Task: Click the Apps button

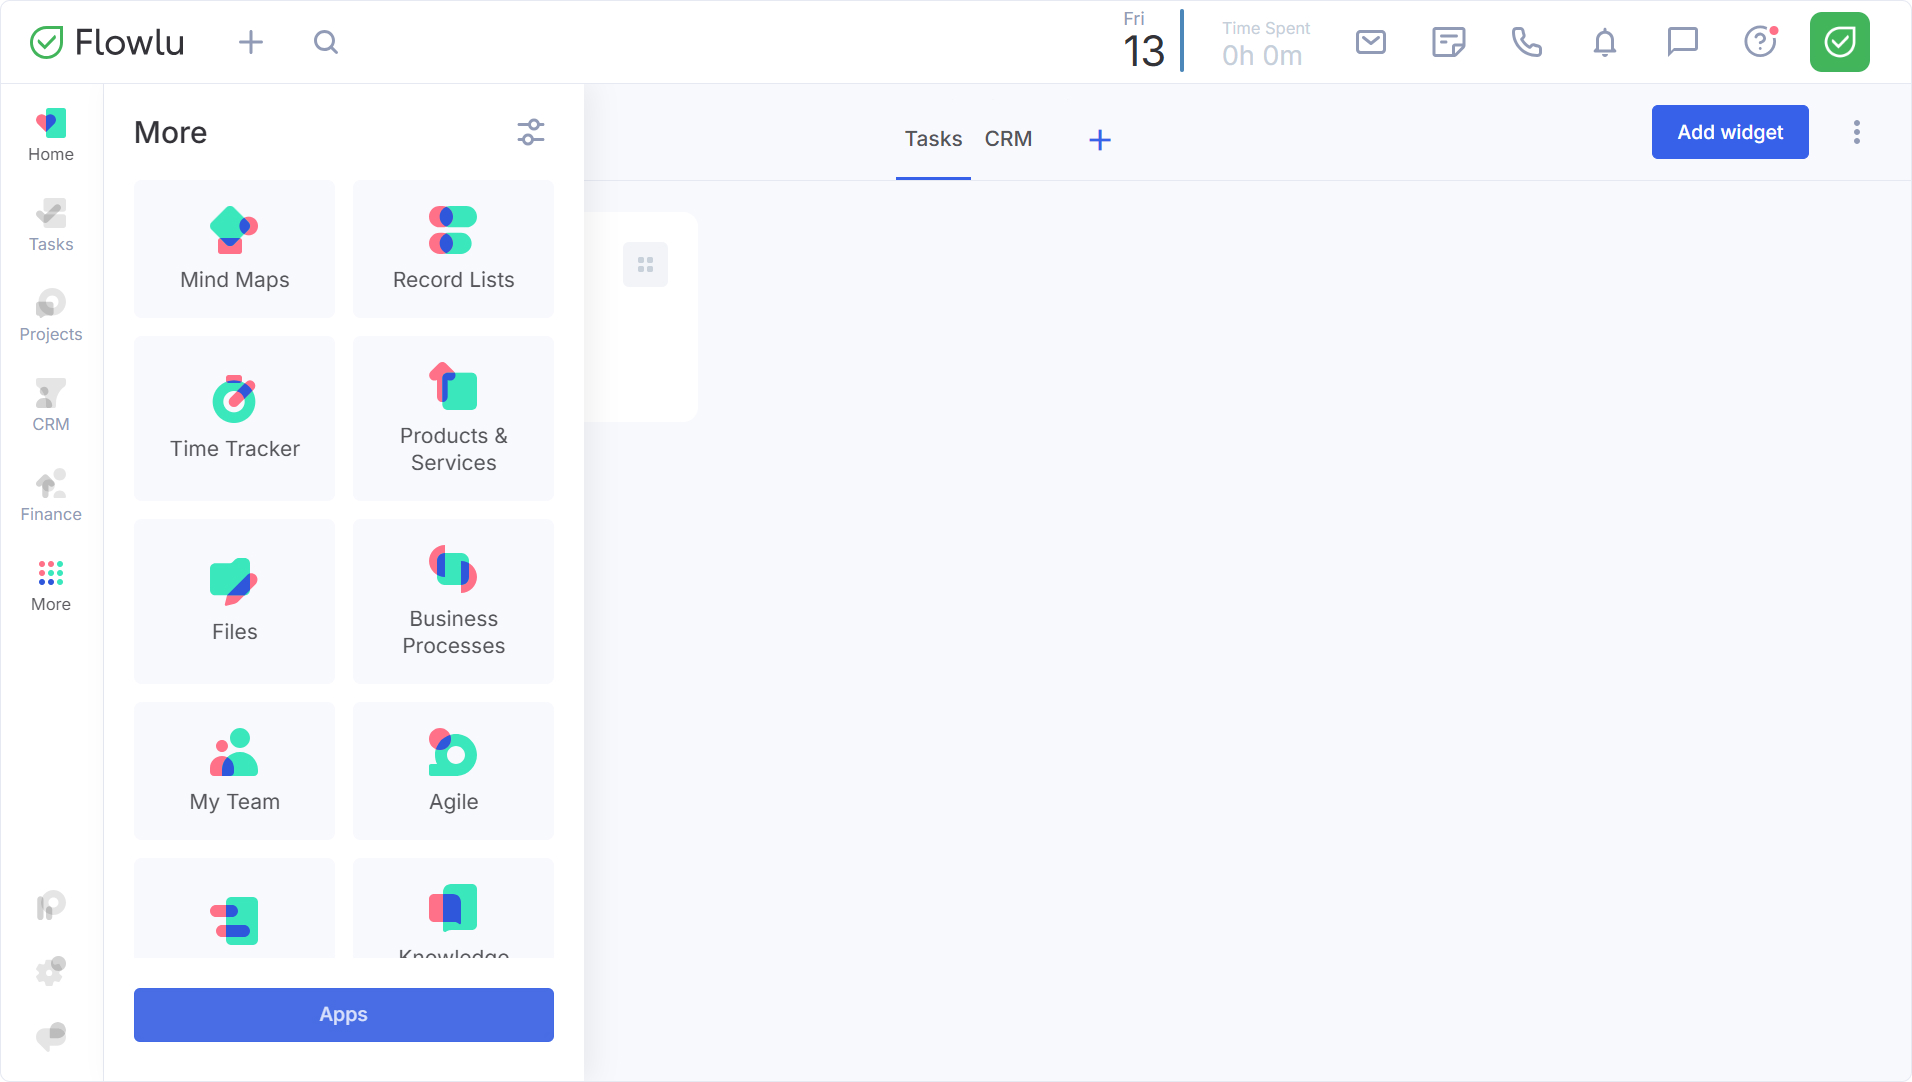Action: coord(343,1014)
